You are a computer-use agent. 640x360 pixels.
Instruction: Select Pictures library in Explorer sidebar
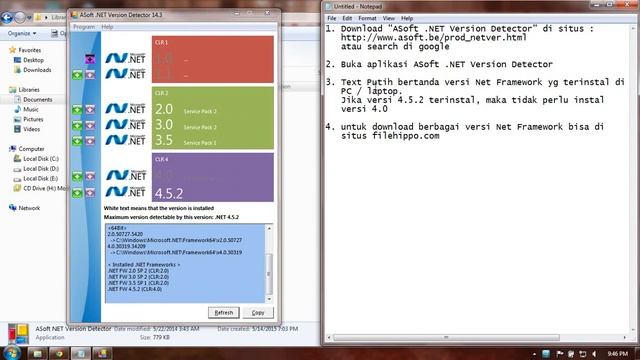tap(33, 119)
